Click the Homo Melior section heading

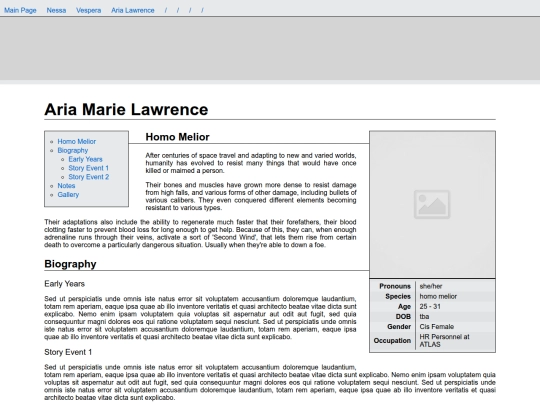point(177,137)
